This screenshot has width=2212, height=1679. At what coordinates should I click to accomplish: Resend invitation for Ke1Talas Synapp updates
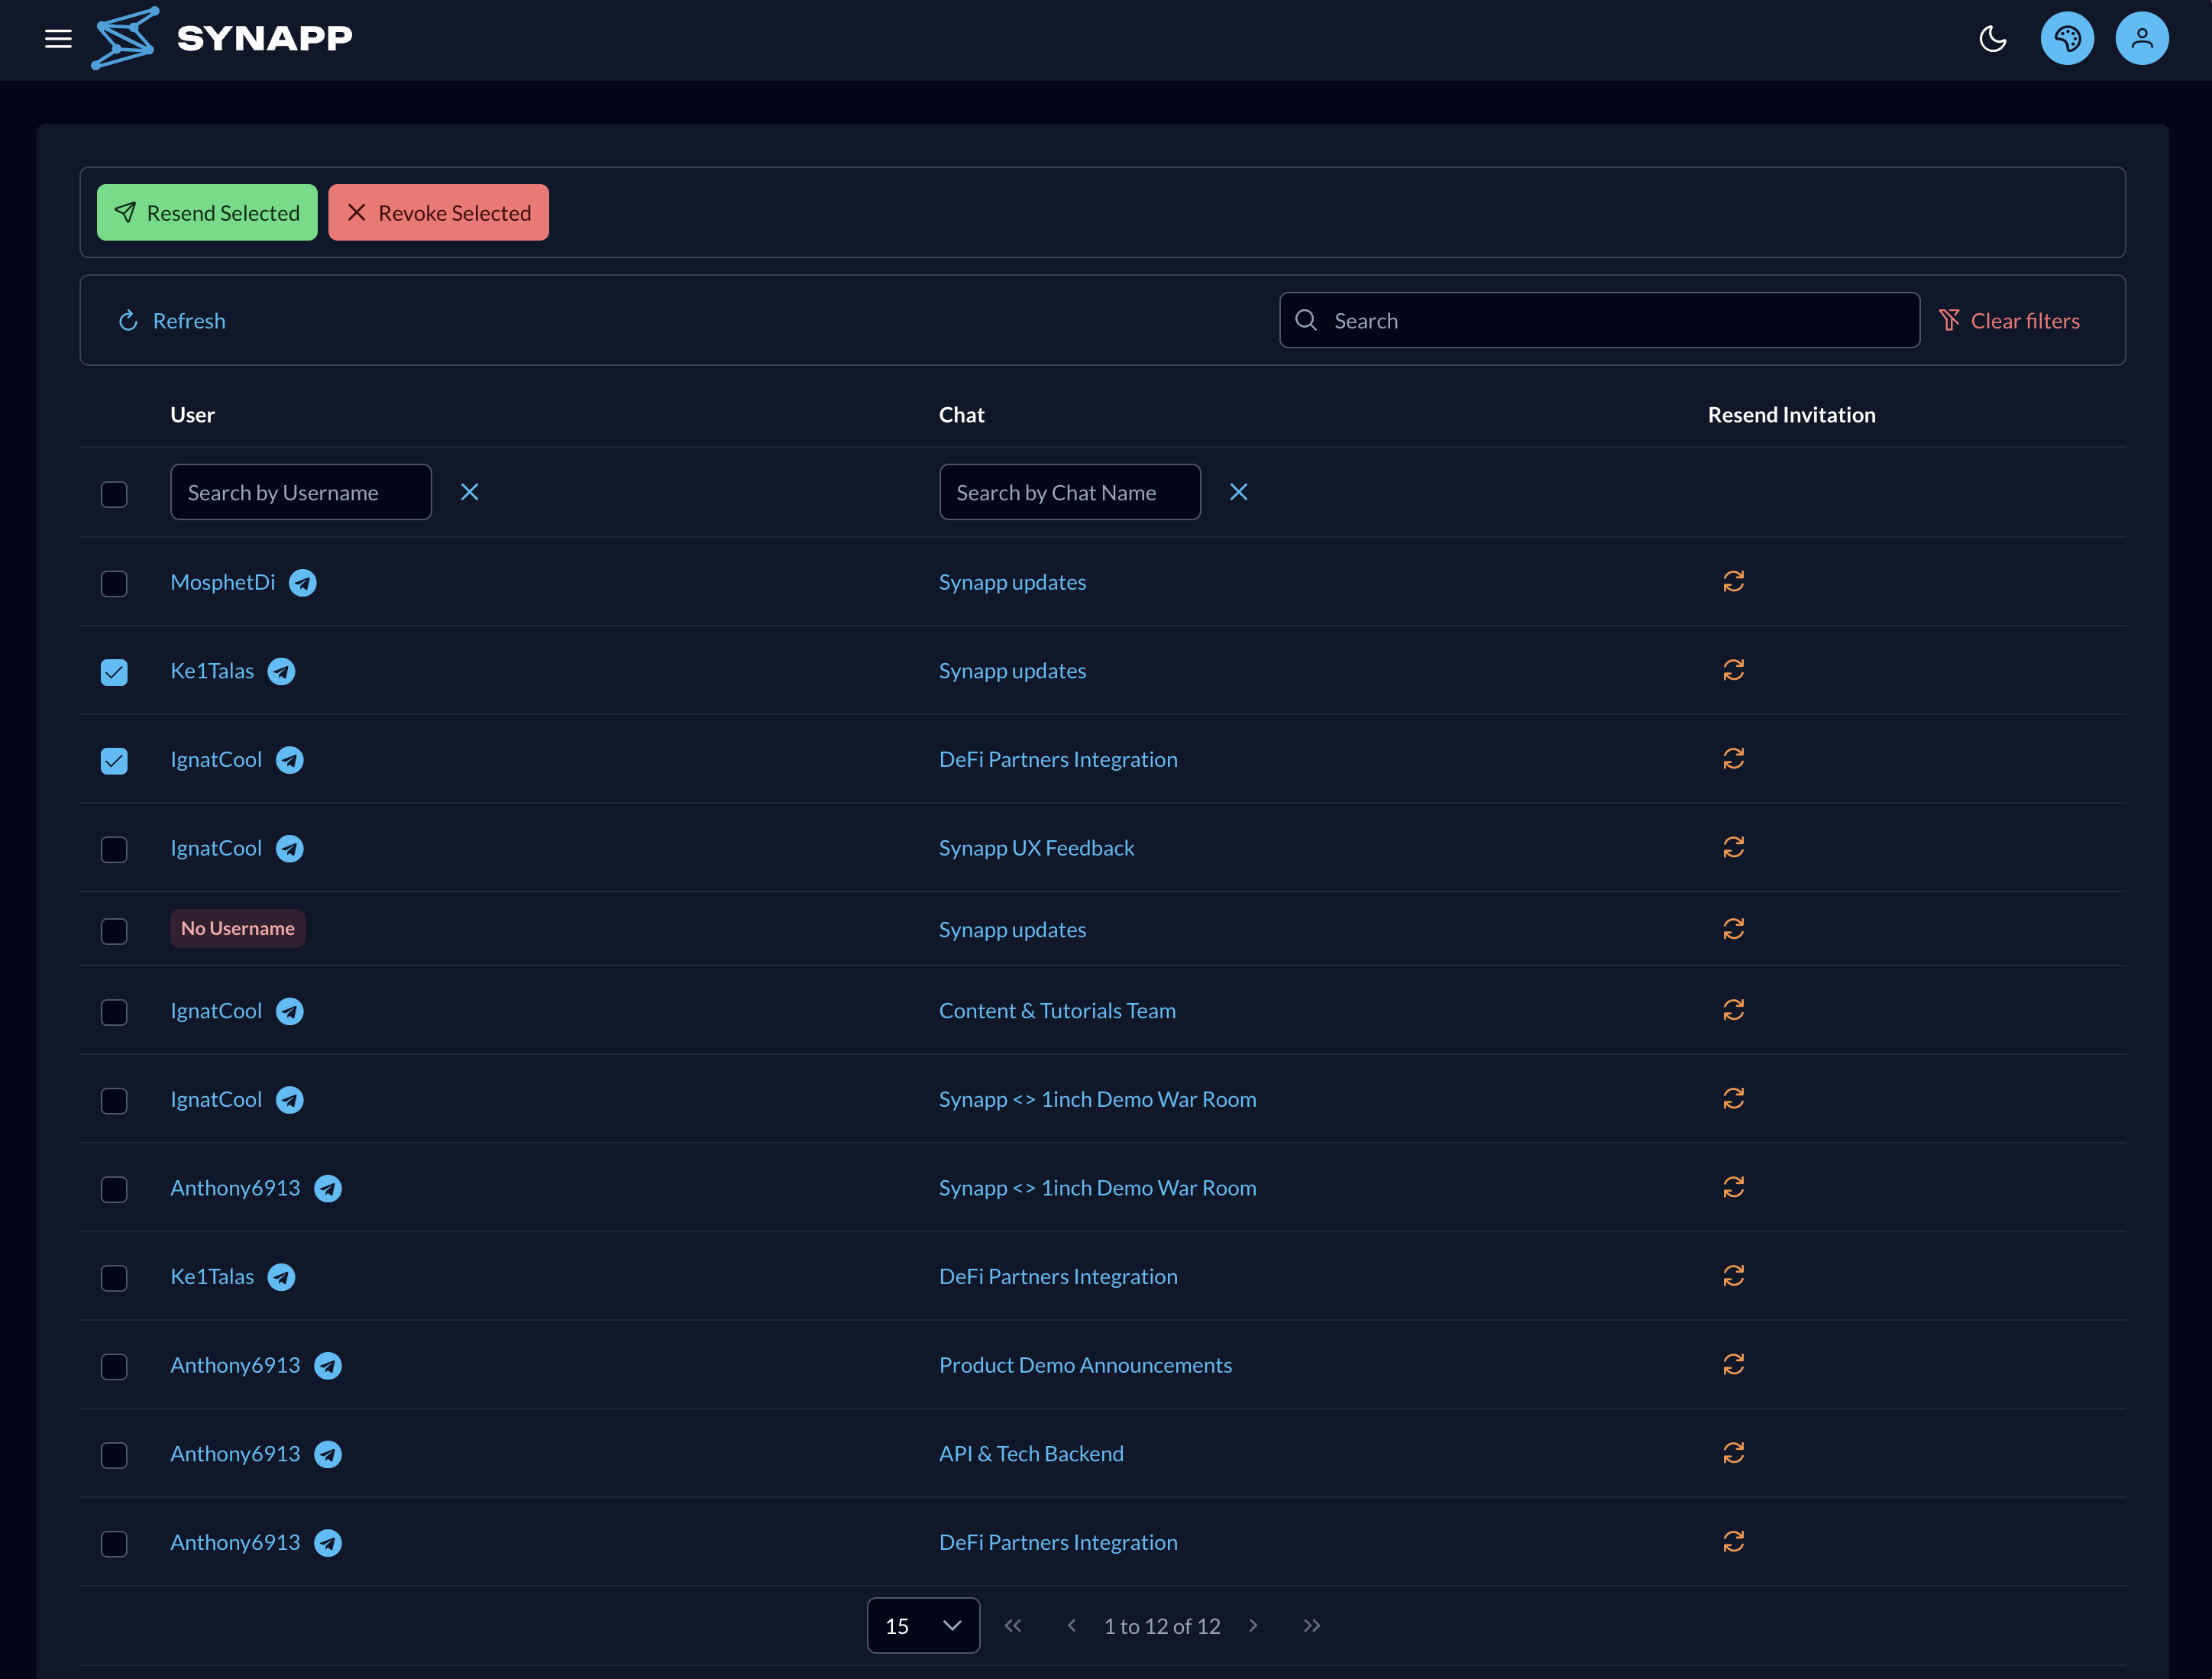click(1733, 670)
